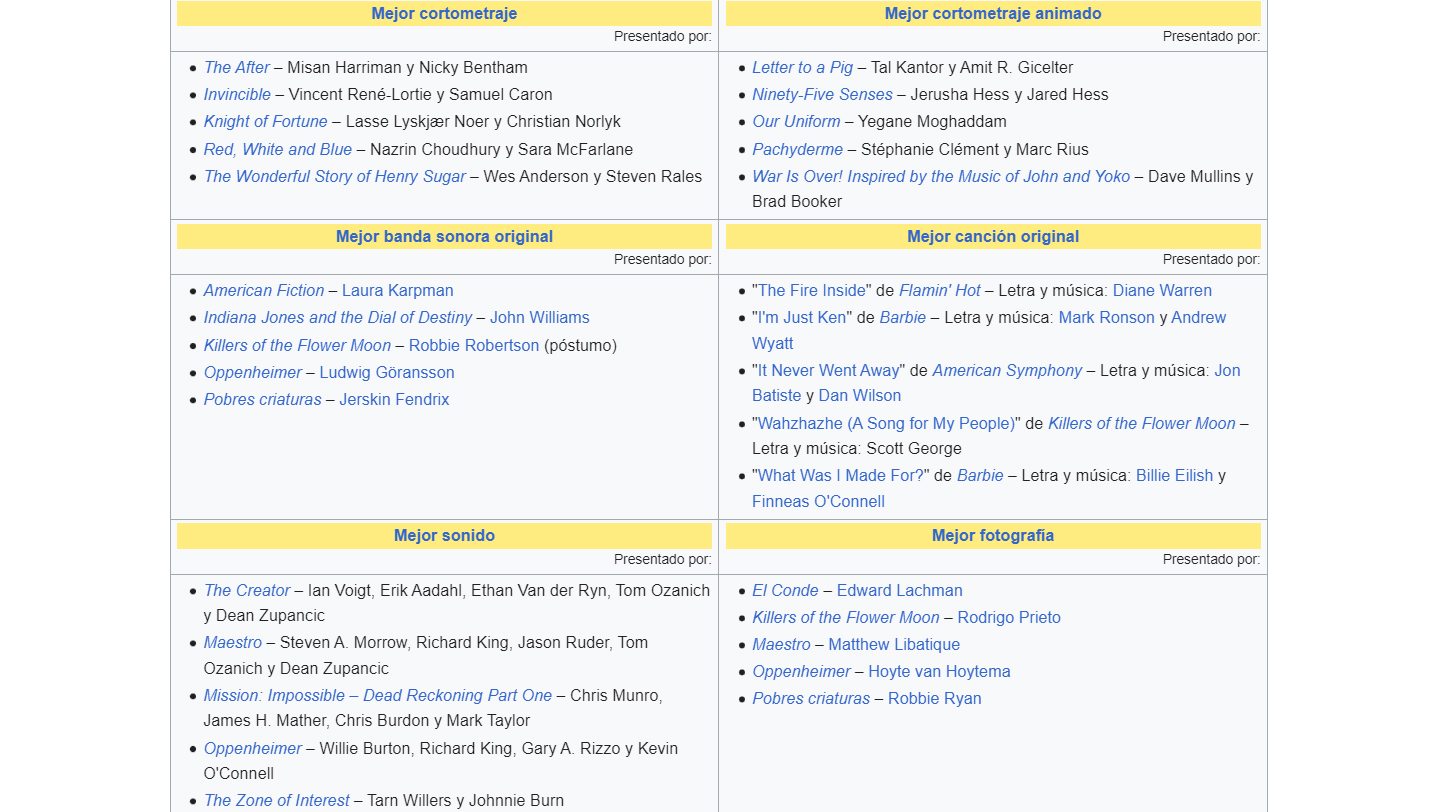Click the Rodrigo Prieto link
This screenshot has width=1454, height=812.
[x=1009, y=618]
